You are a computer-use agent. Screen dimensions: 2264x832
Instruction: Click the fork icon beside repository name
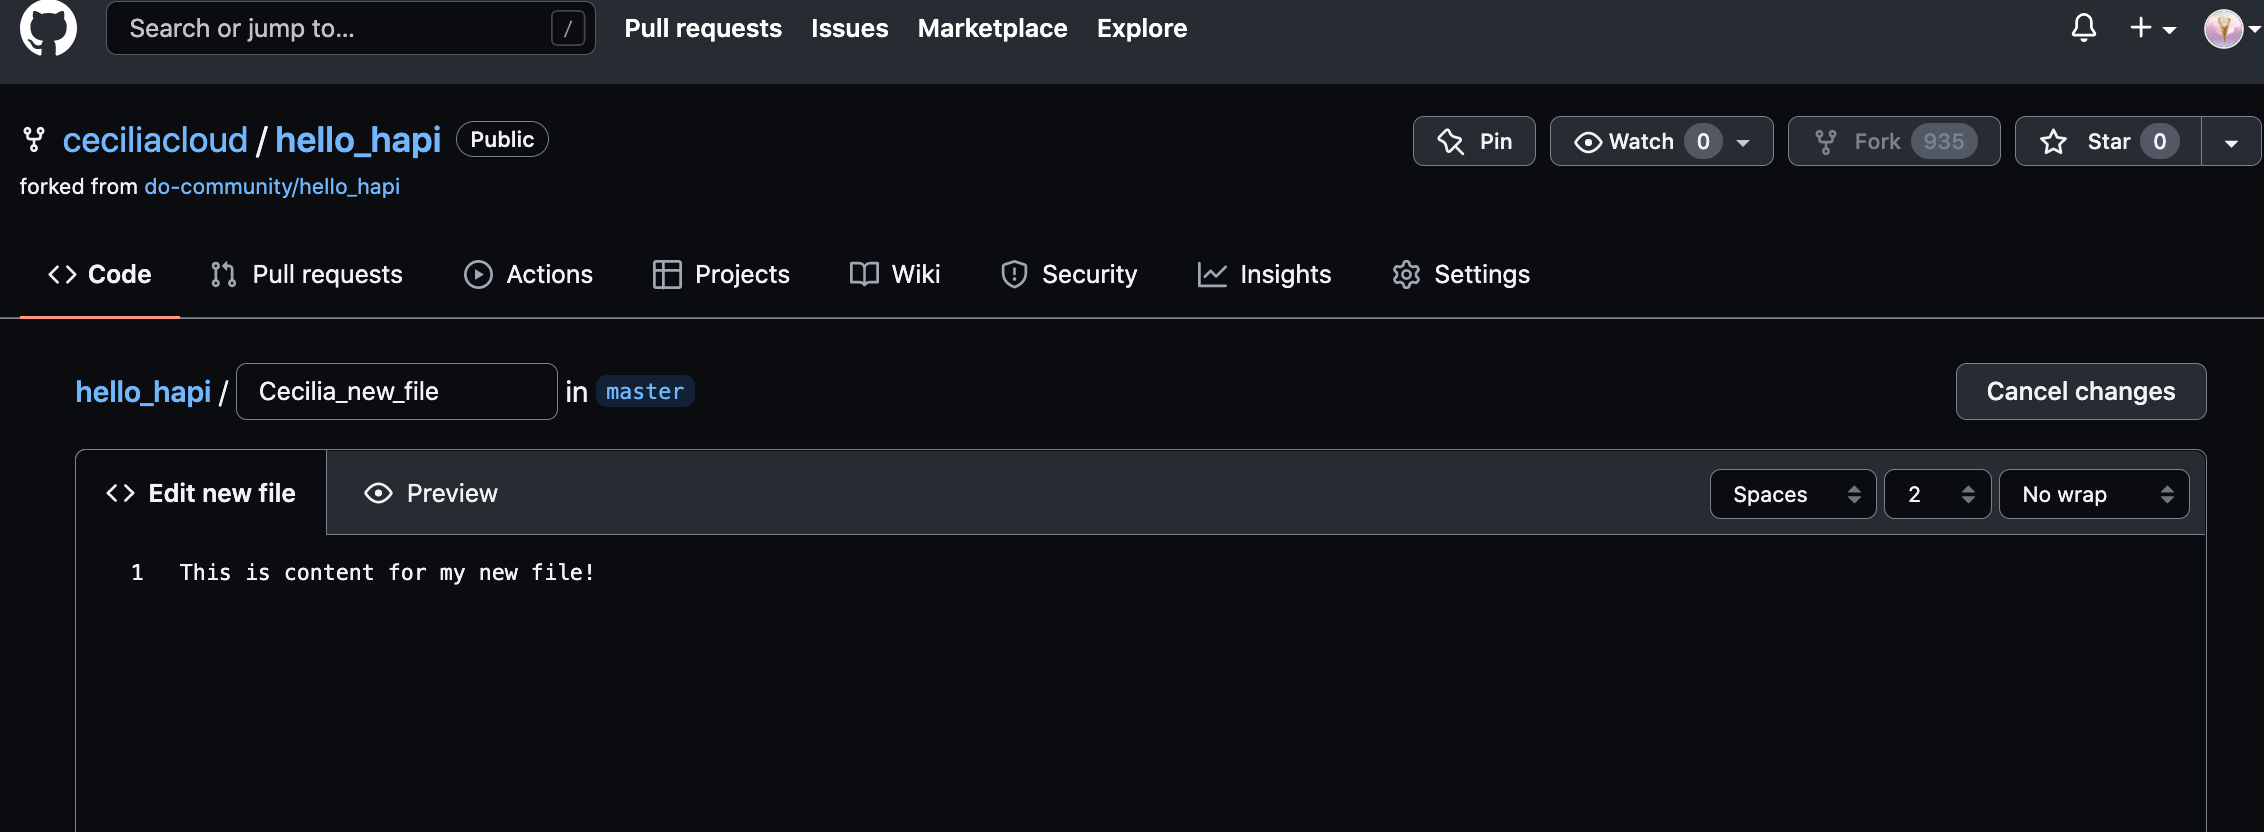(34, 140)
